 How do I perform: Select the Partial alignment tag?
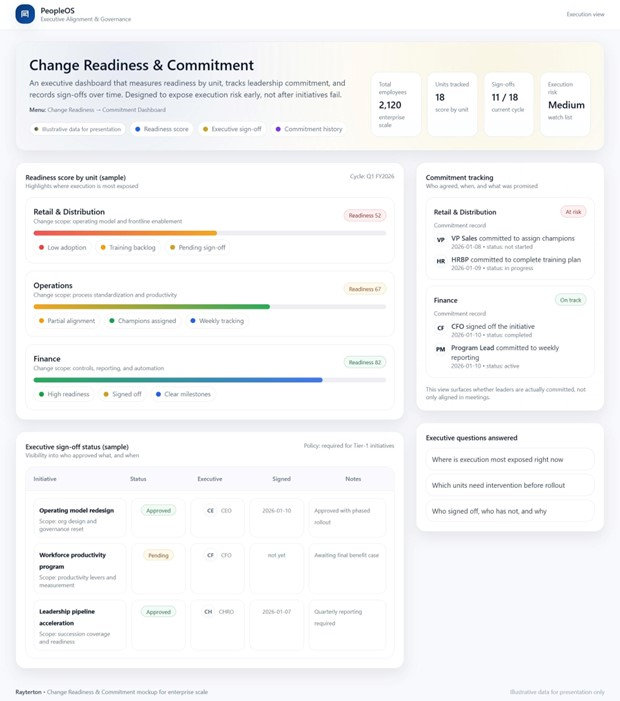tap(67, 321)
